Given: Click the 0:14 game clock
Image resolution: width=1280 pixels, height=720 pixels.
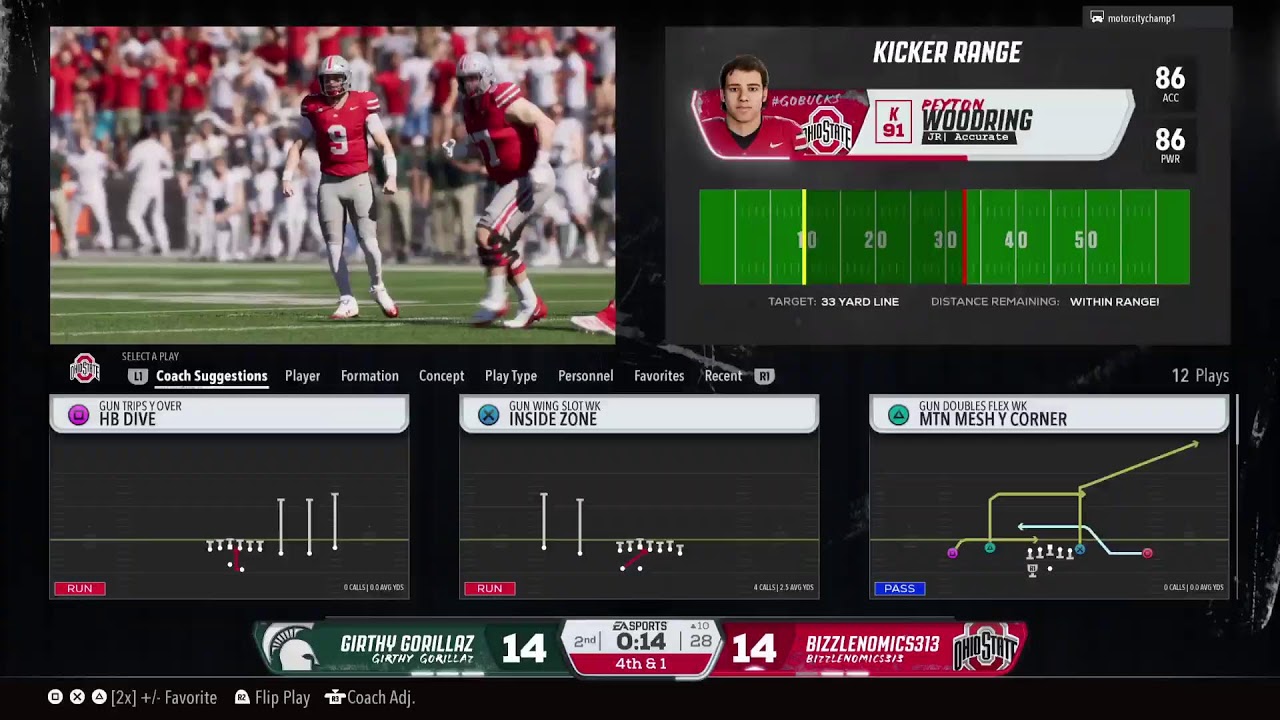Looking at the screenshot, I should [641, 642].
